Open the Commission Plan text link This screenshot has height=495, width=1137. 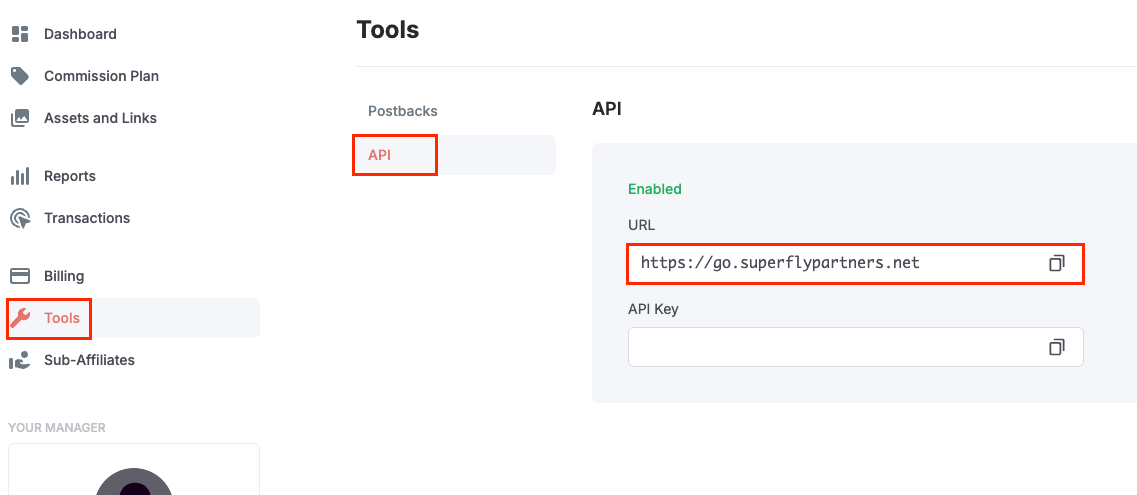tap(102, 76)
